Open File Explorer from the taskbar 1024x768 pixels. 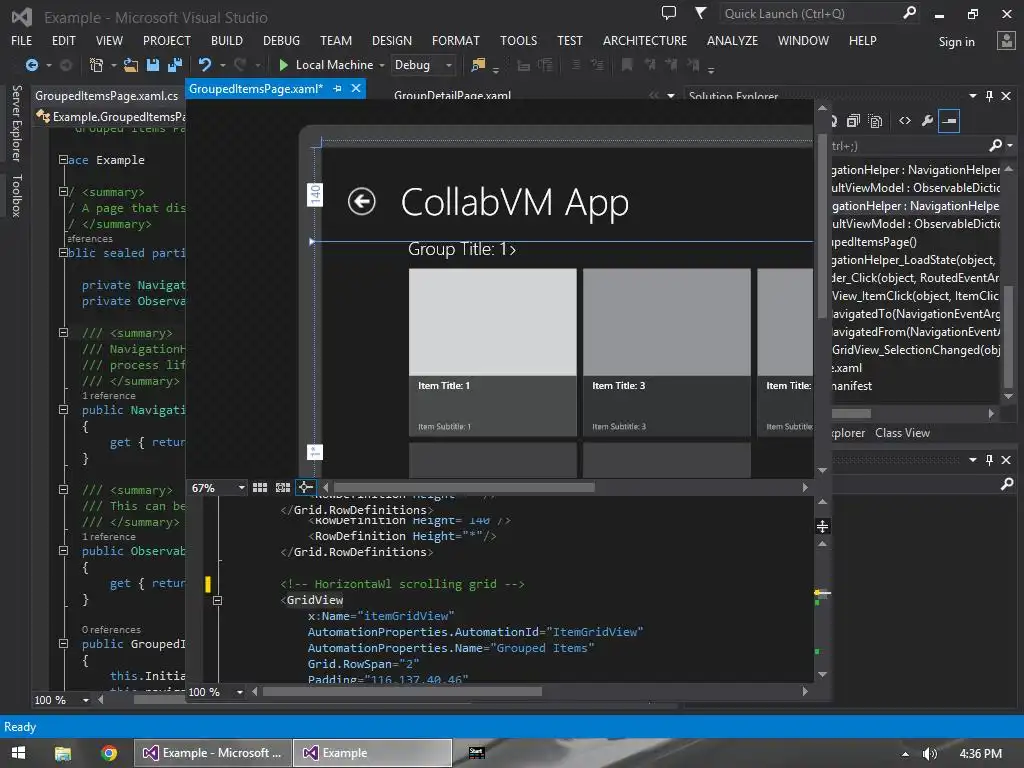coord(63,753)
